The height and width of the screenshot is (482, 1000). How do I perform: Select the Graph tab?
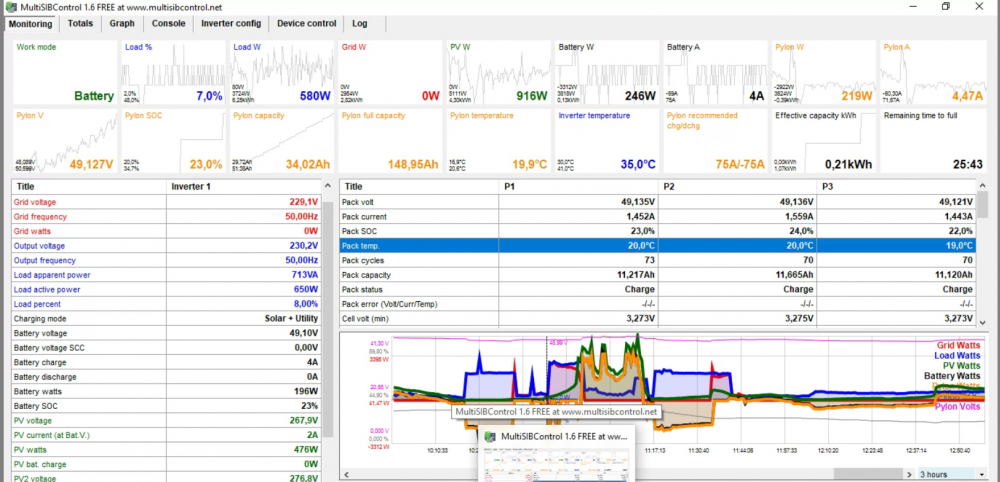pos(122,24)
